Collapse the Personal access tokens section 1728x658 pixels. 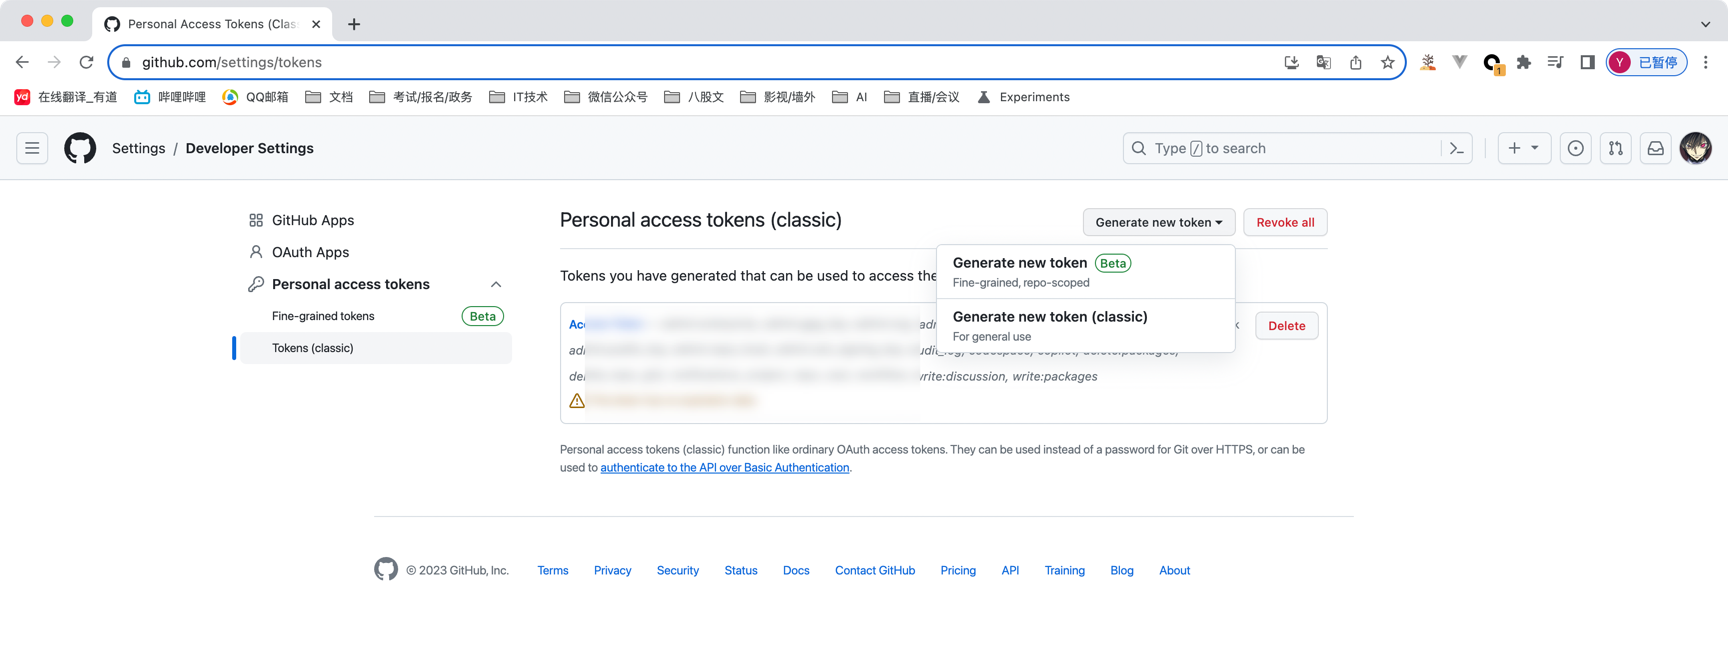(495, 284)
